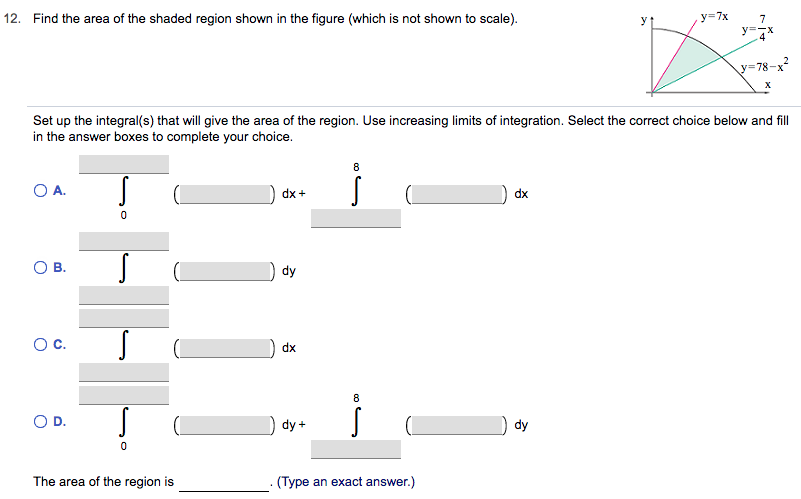801x499 pixels.
Task: Click choice A second integral lower limit box
Action: [x=355, y=218]
